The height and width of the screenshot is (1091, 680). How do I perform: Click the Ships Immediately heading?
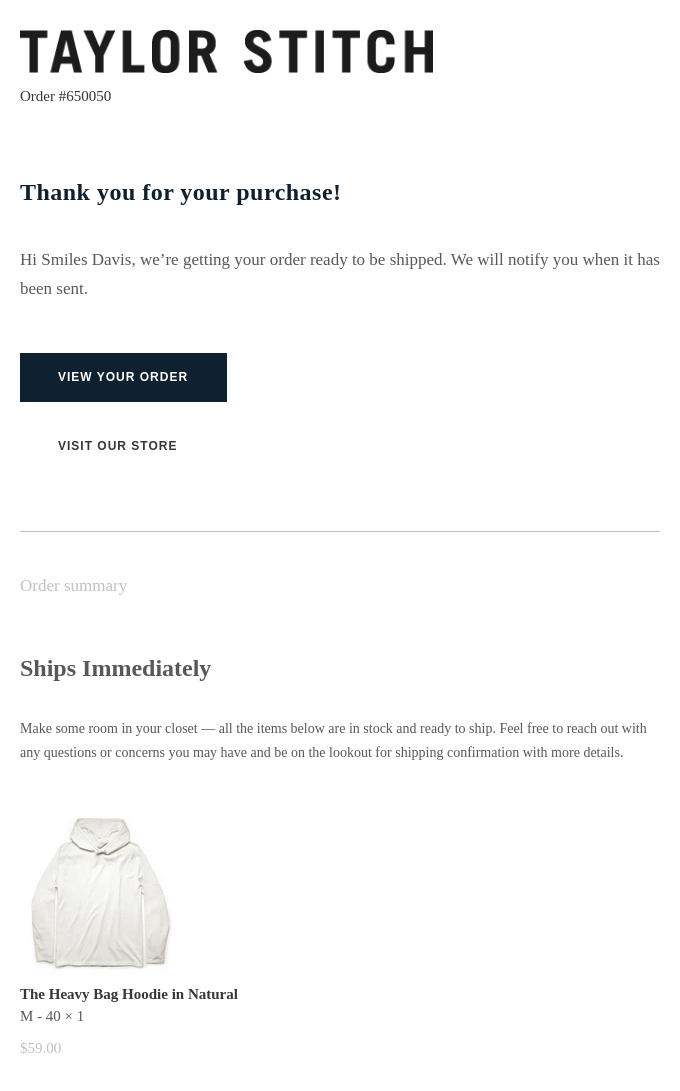(115, 668)
